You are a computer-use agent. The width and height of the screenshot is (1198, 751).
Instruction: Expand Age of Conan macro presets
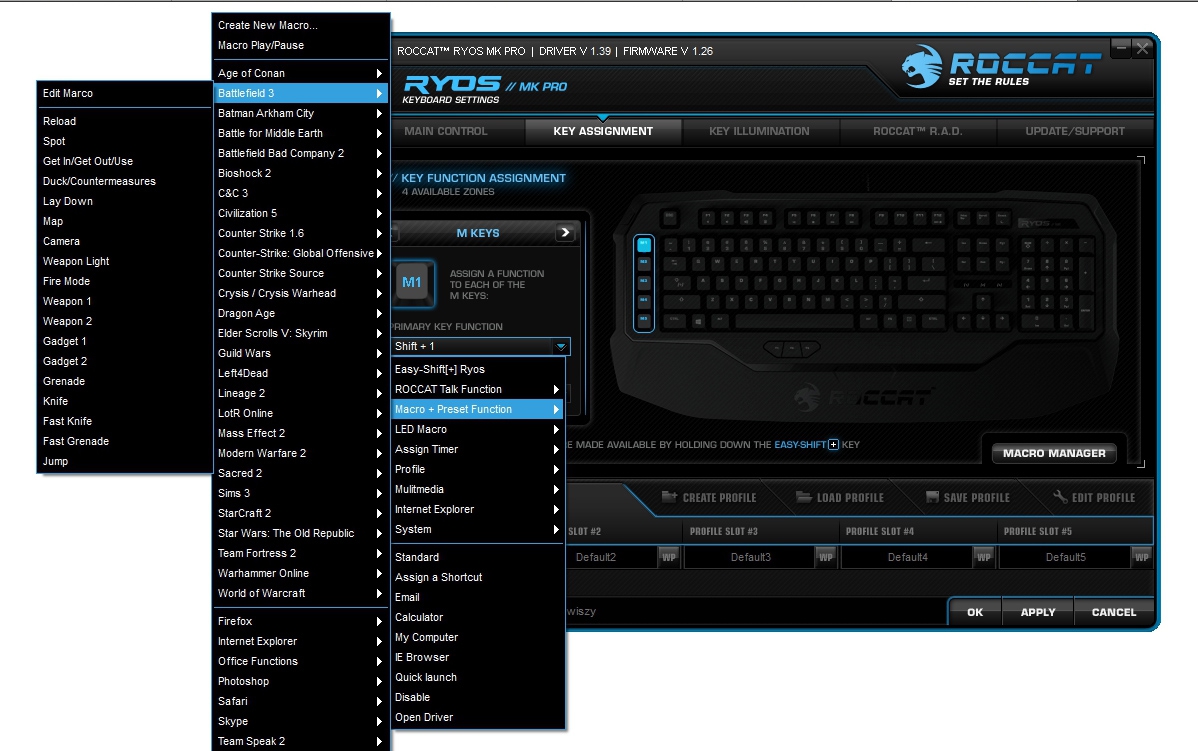coord(301,73)
